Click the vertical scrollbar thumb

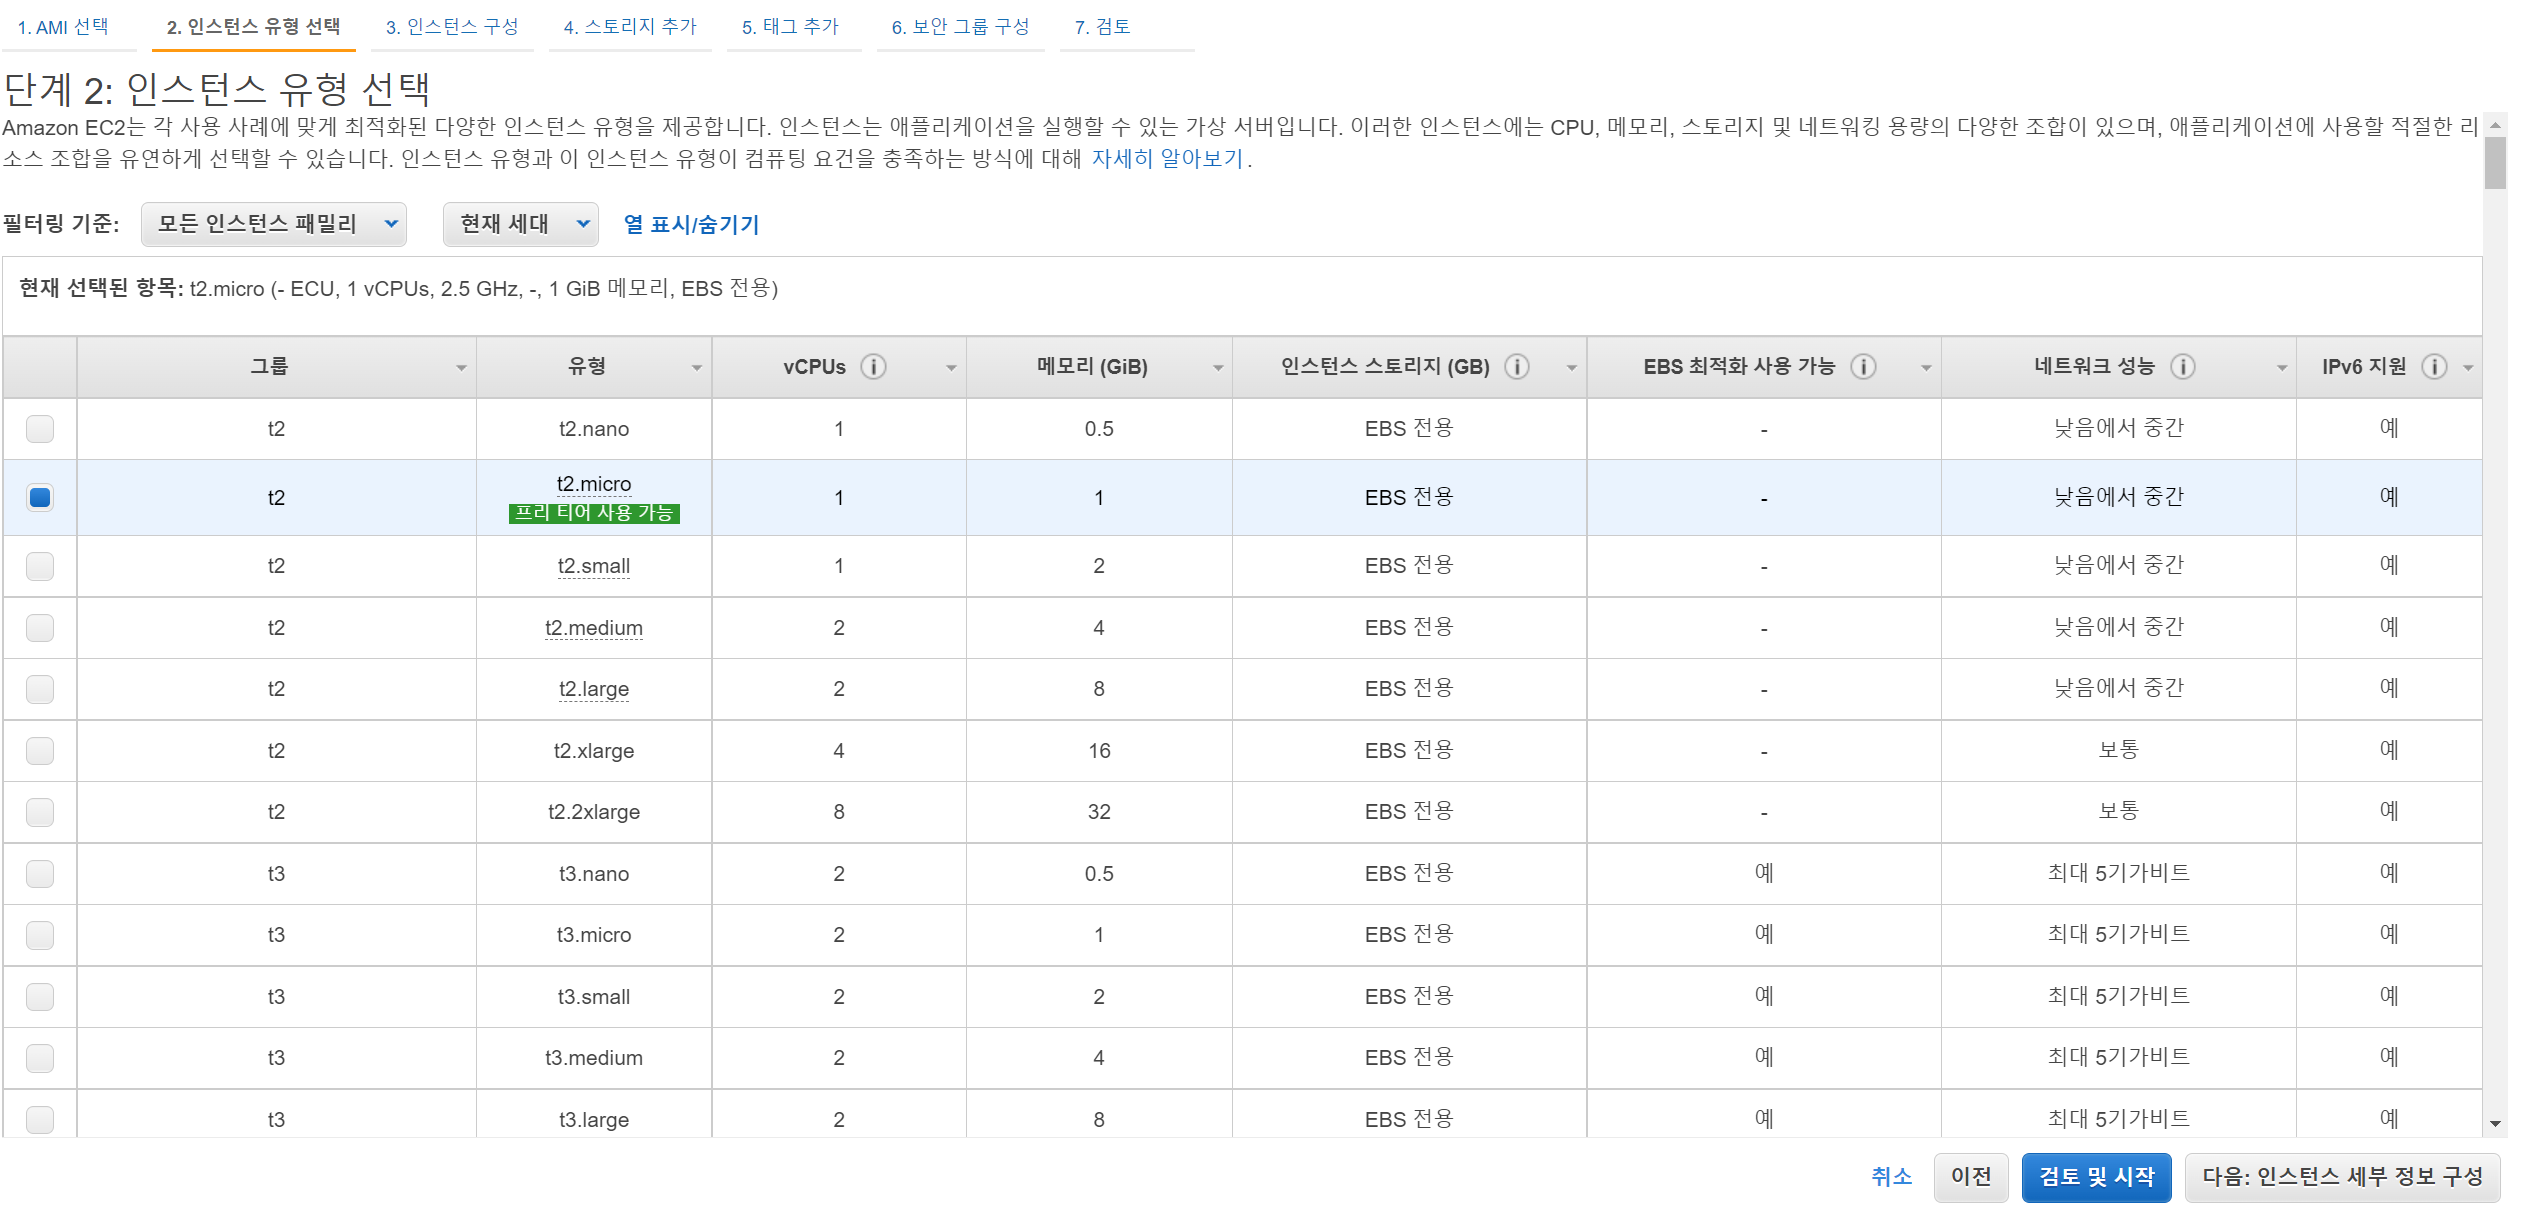tap(2495, 162)
